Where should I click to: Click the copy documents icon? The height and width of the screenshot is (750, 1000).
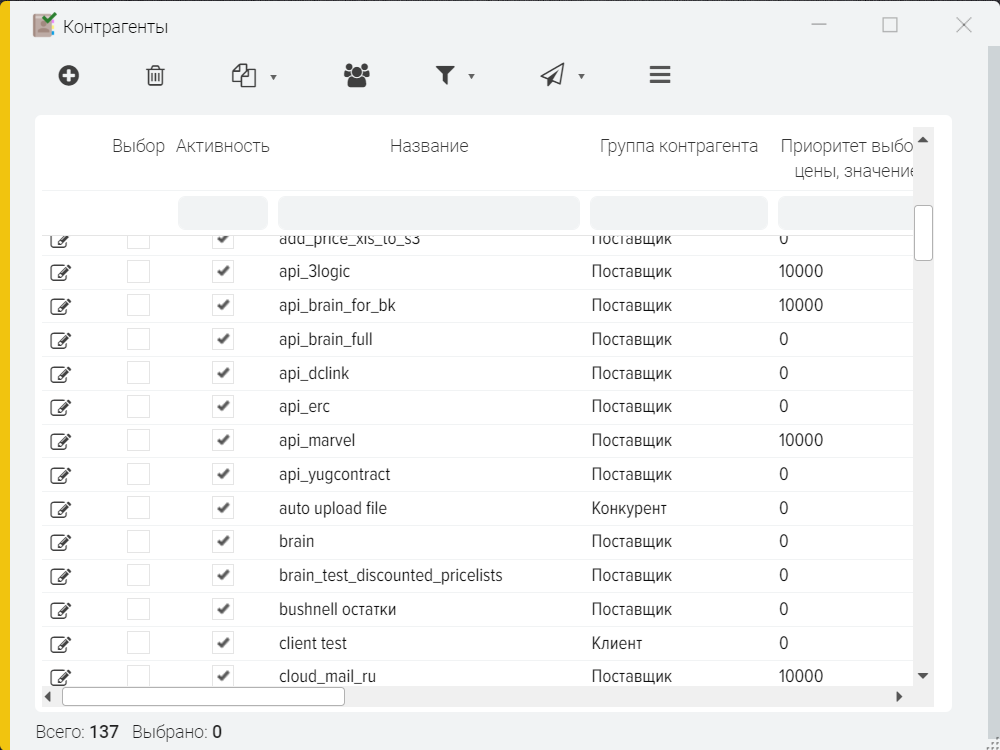pyautogui.click(x=244, y=75)
